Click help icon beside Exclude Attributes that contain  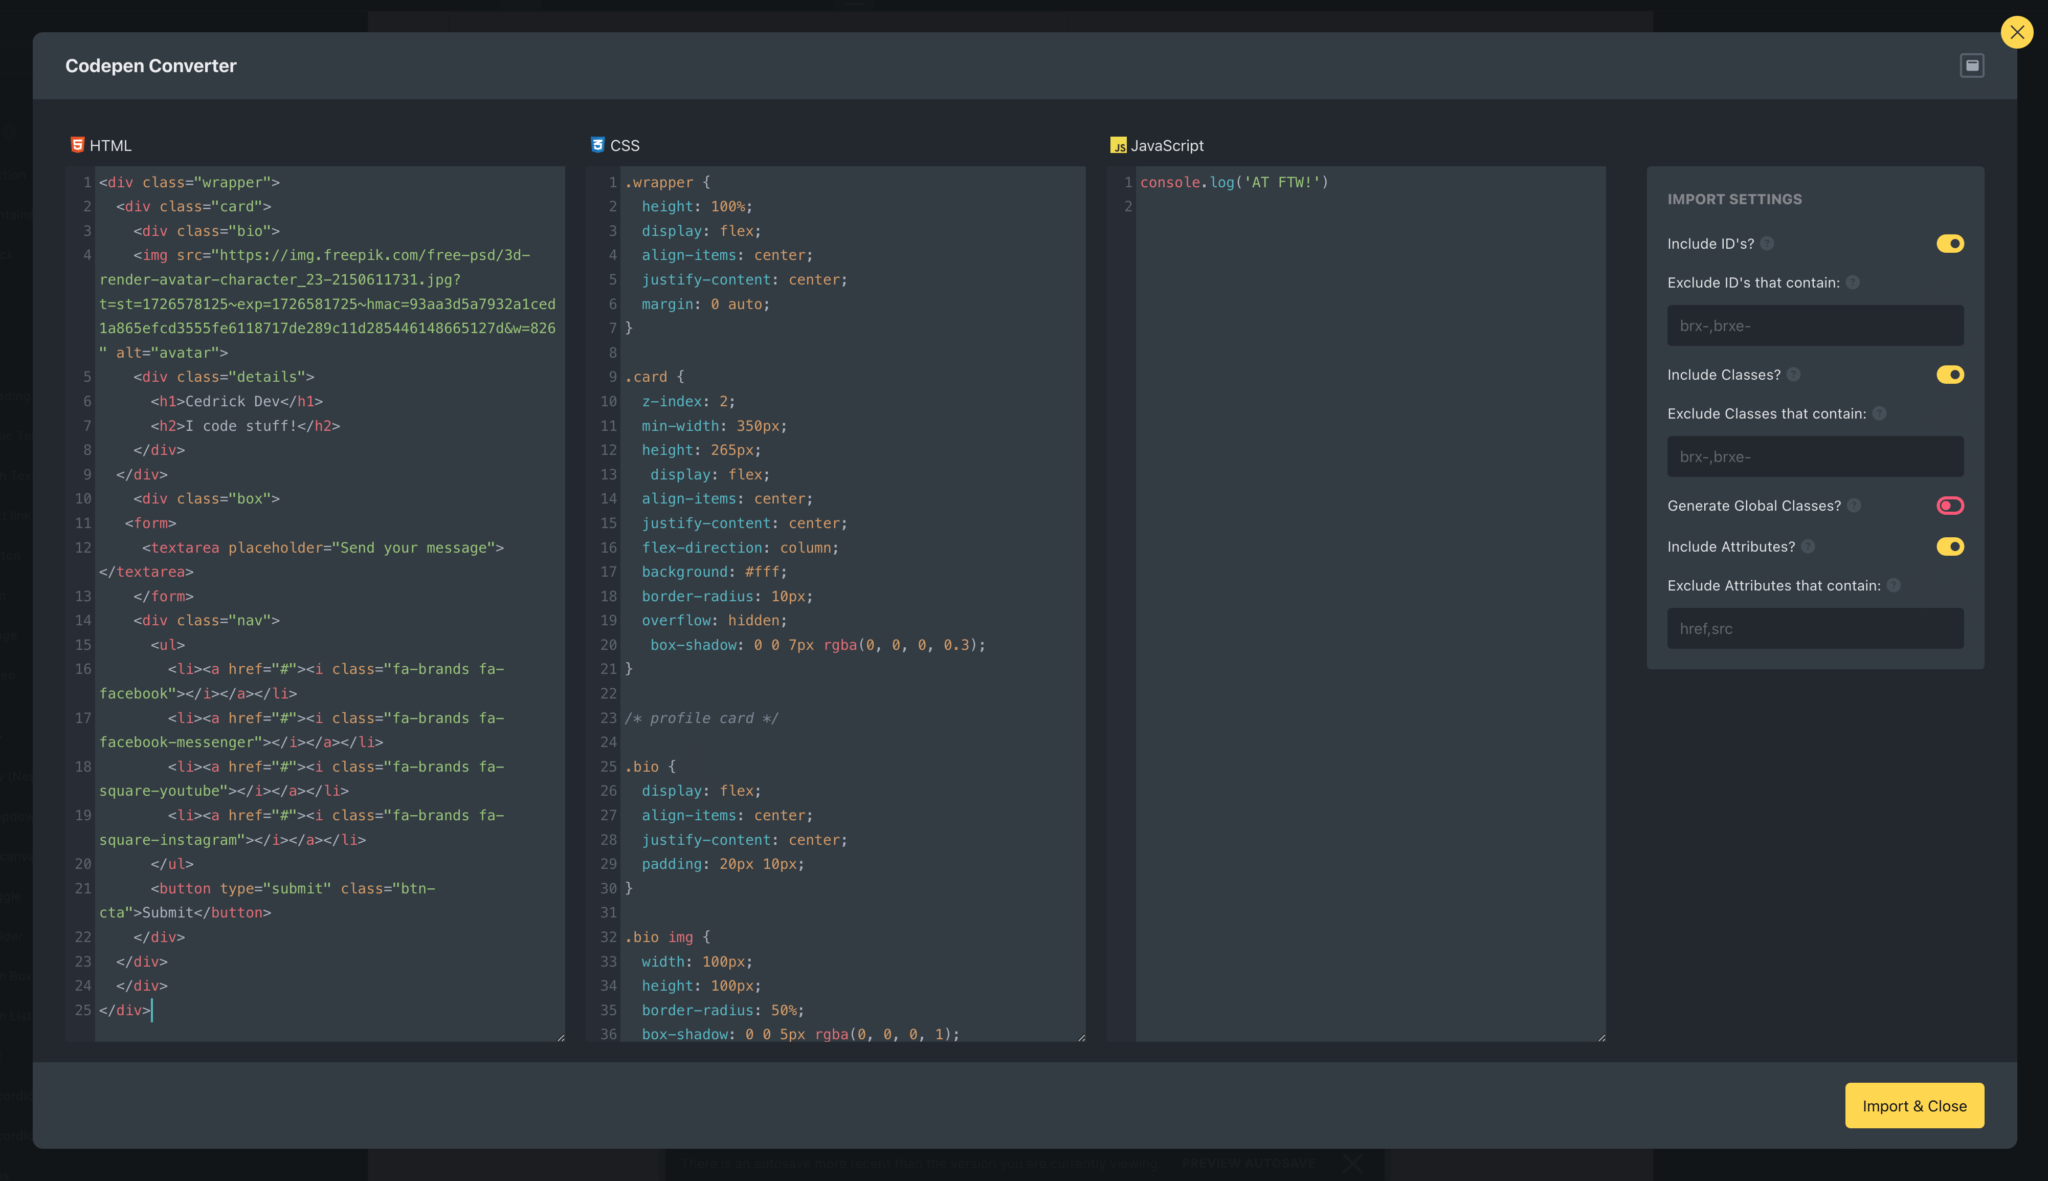[x=1893, y=586]
